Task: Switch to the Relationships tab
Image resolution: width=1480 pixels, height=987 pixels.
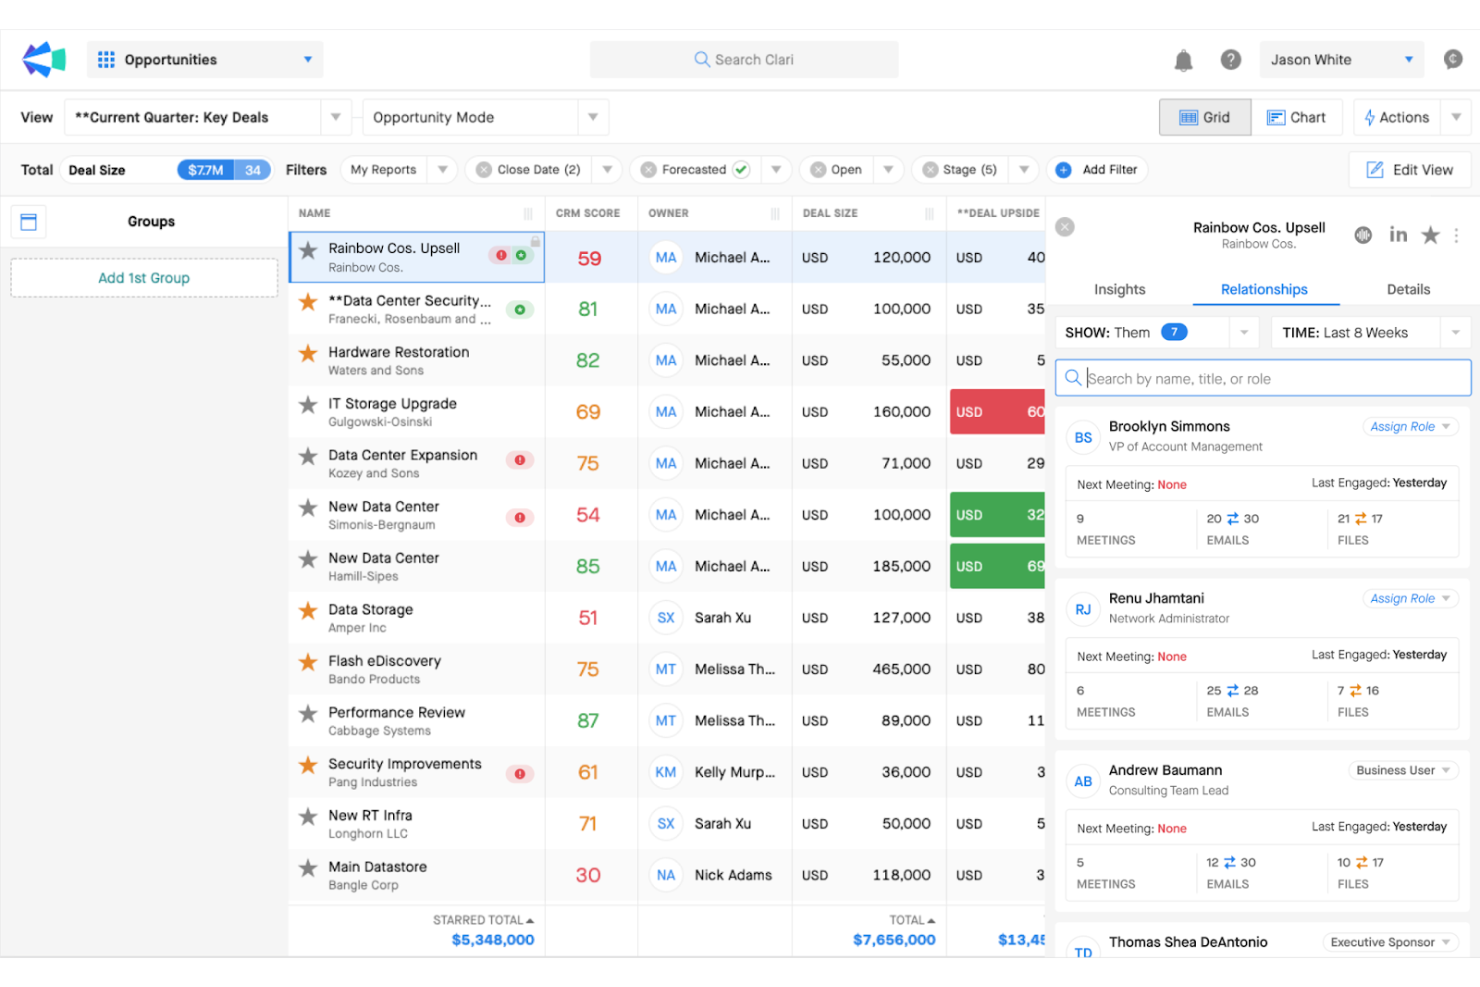Action: [x=1264, y=290]
